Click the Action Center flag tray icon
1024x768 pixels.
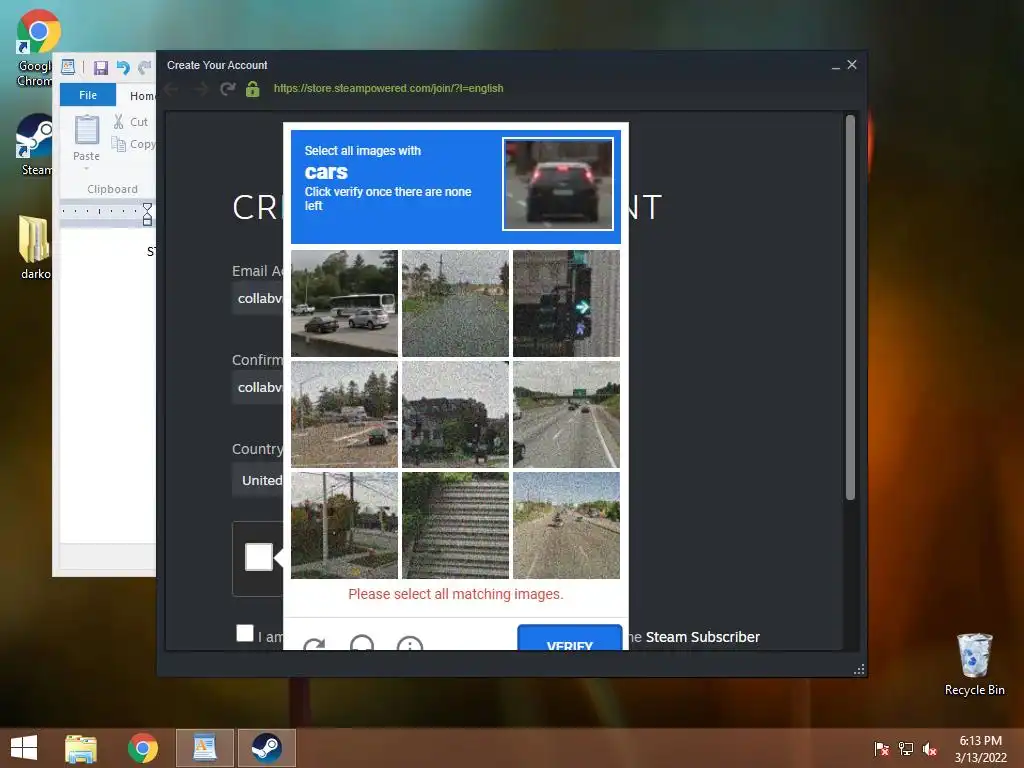882,748
